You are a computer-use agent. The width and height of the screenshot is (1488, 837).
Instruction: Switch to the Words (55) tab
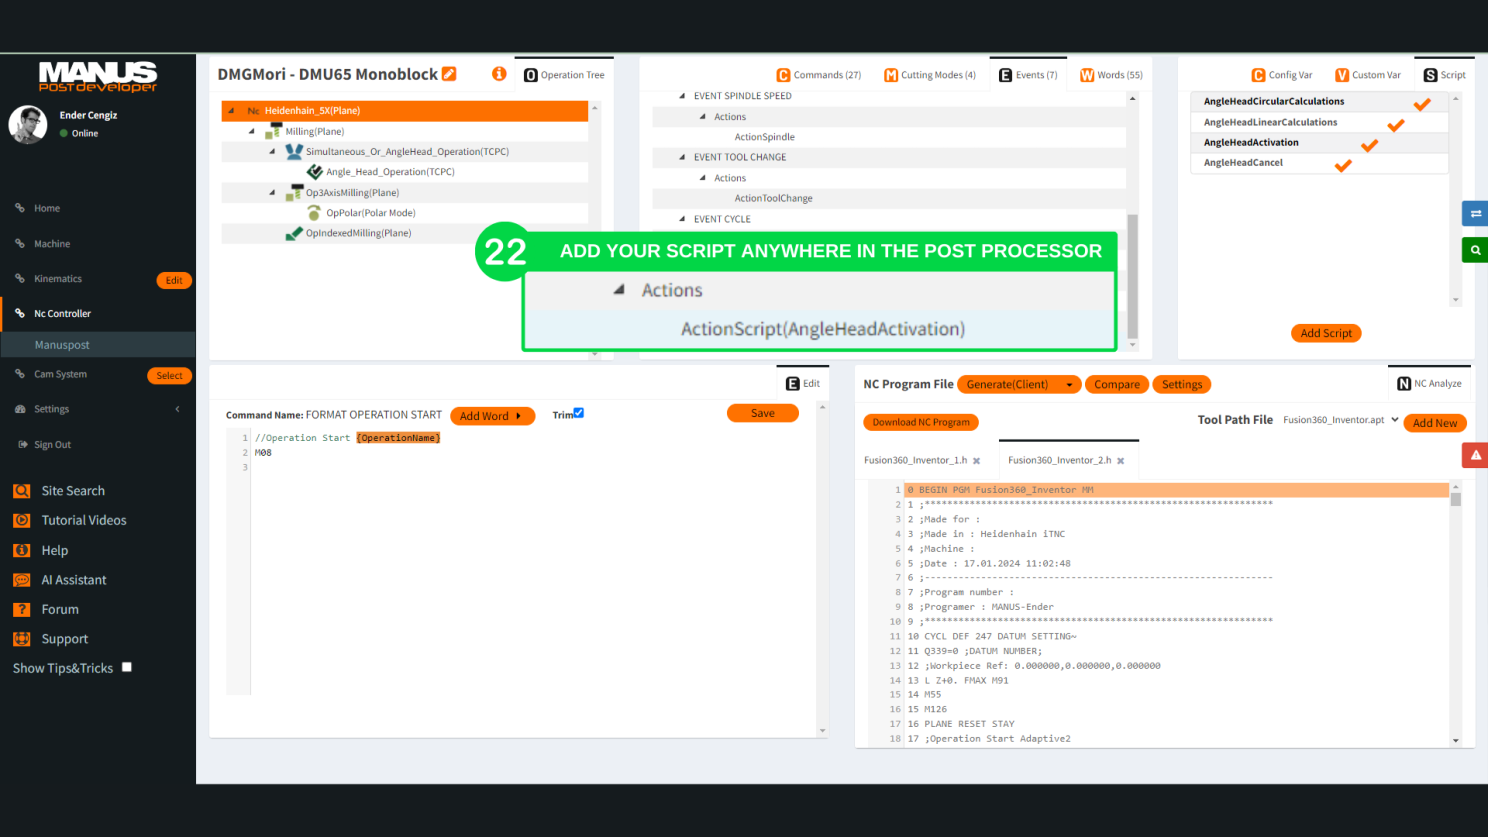[1111, 75]
